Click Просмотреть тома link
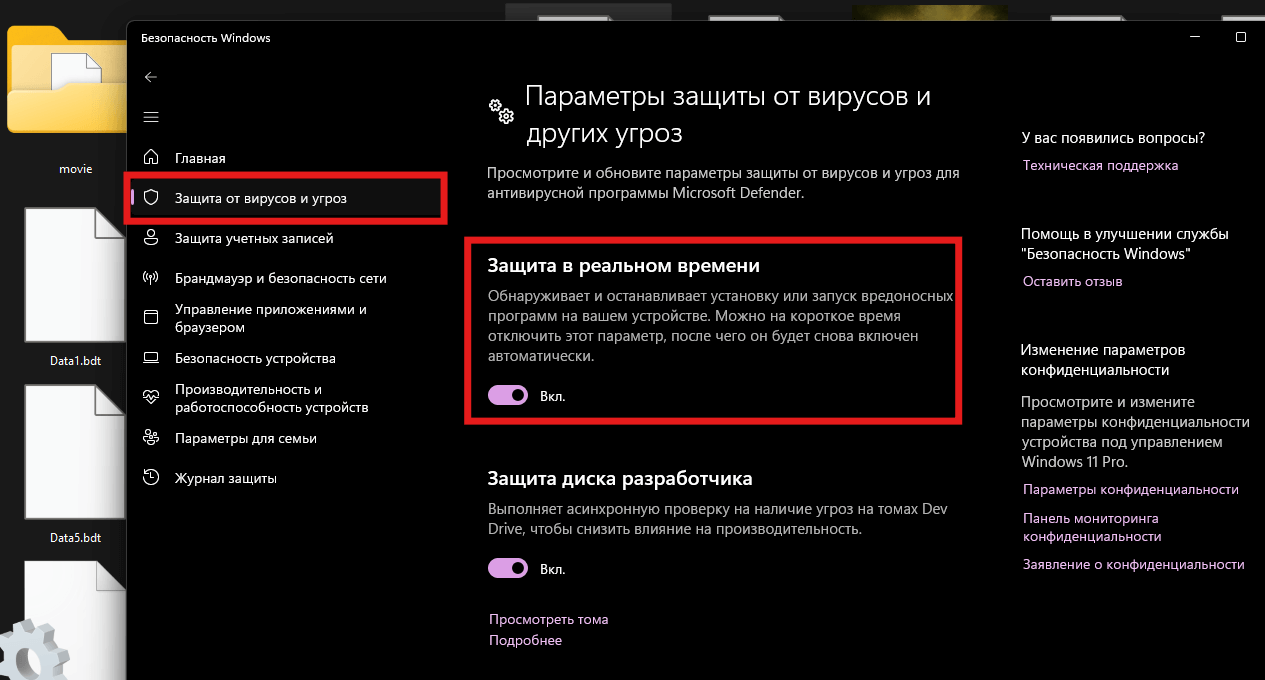 pos(548,619)
